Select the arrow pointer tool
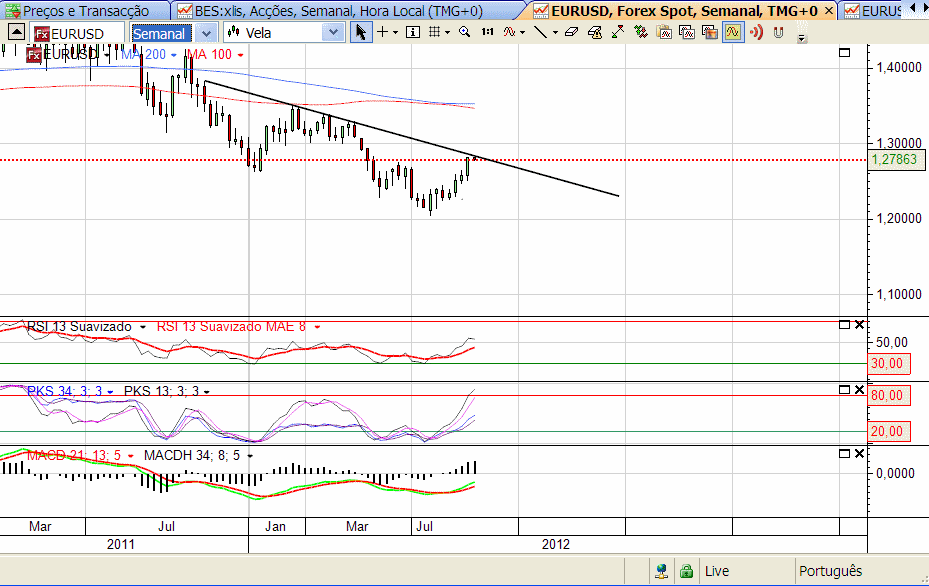 click(x=360, y=32)
